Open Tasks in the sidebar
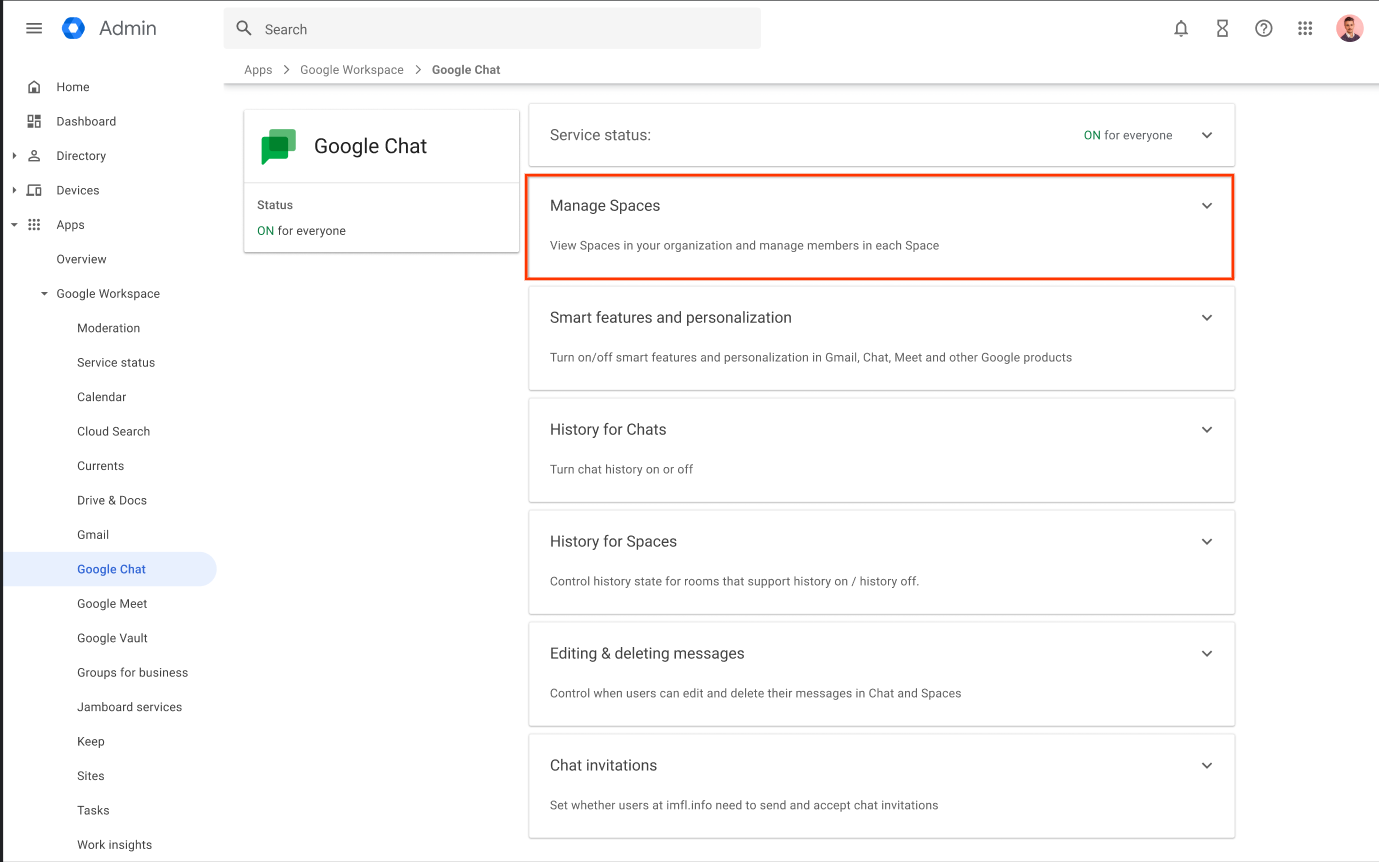This screenshot has width=1379, height=862. click(93, 811)
